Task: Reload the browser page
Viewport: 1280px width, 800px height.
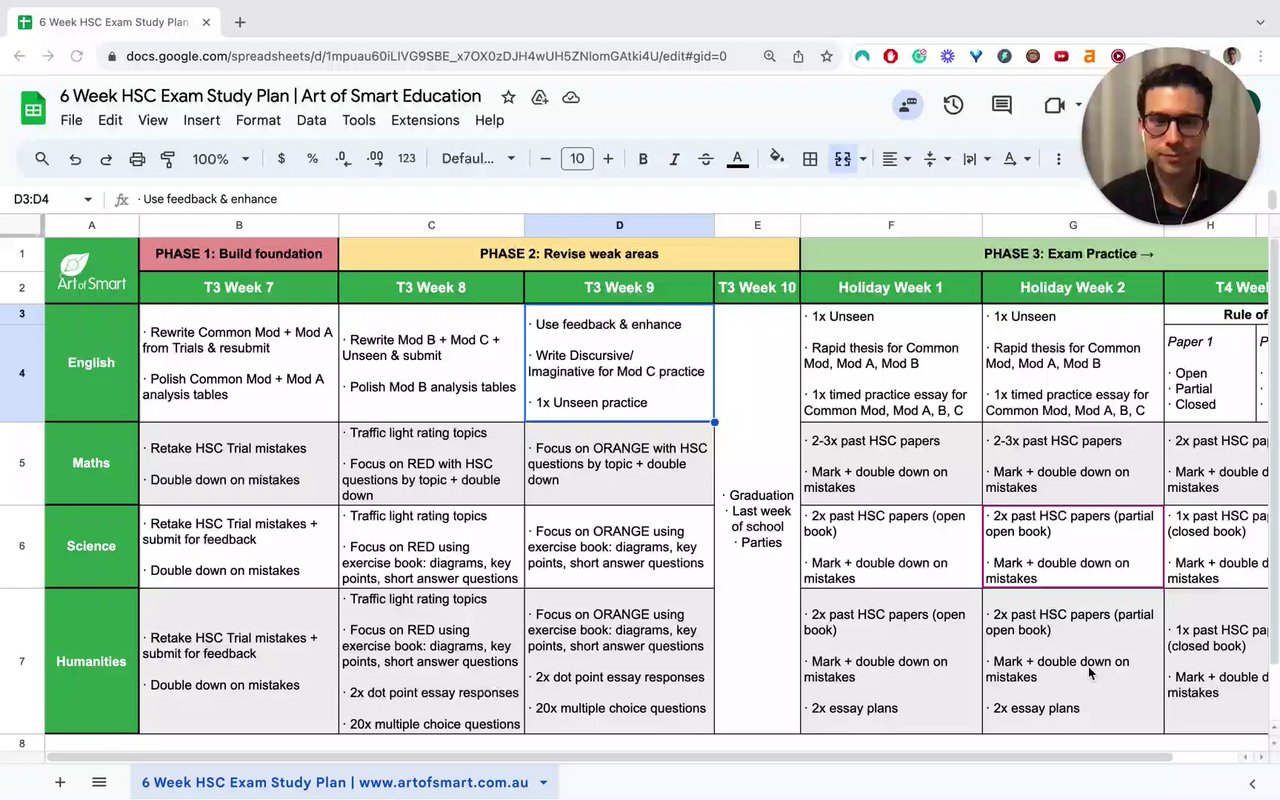Action: point(75,57)
